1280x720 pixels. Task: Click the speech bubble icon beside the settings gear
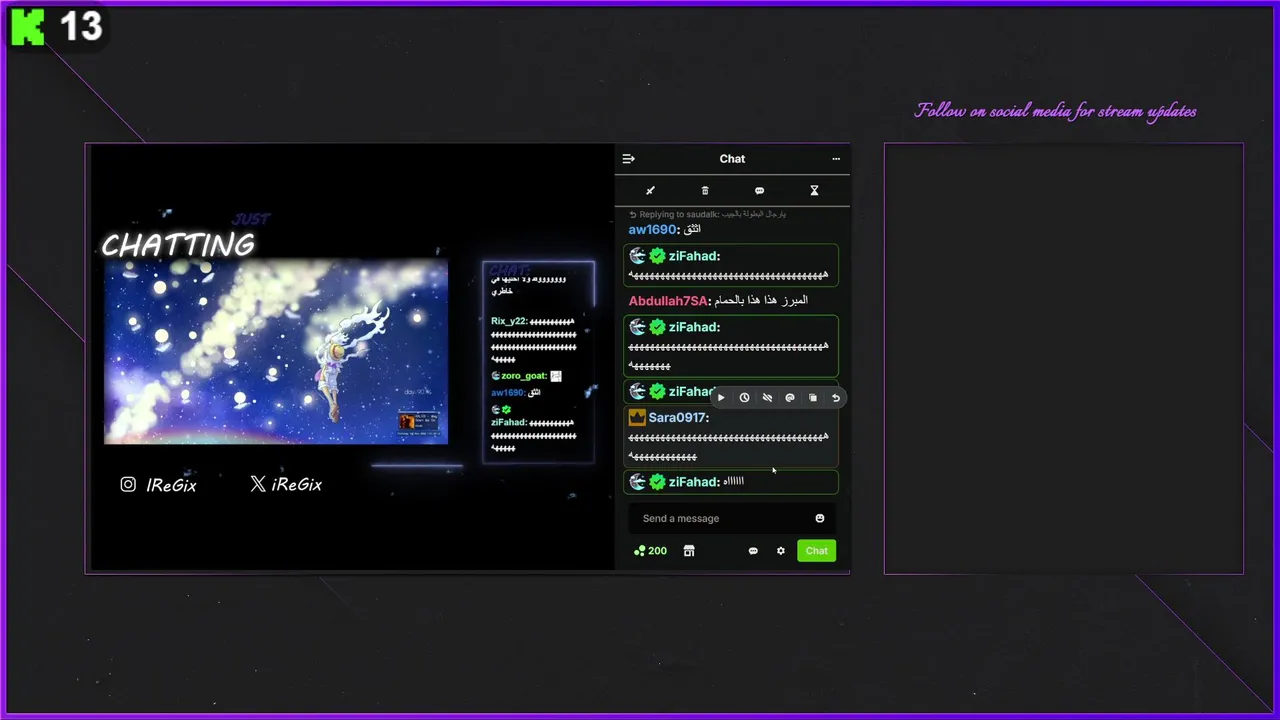tap(753, 551)
